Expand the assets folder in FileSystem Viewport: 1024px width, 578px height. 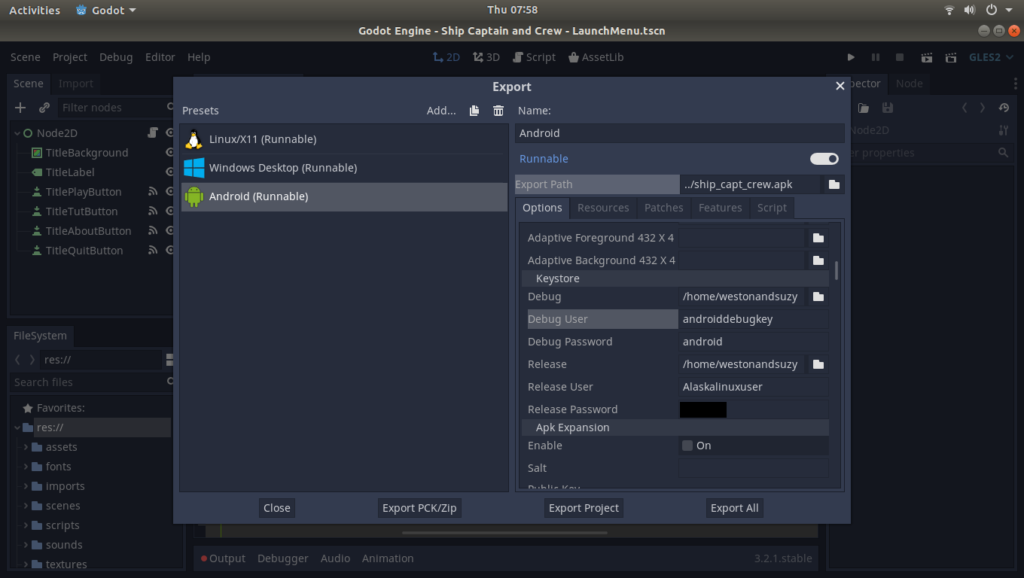point(26,447)
